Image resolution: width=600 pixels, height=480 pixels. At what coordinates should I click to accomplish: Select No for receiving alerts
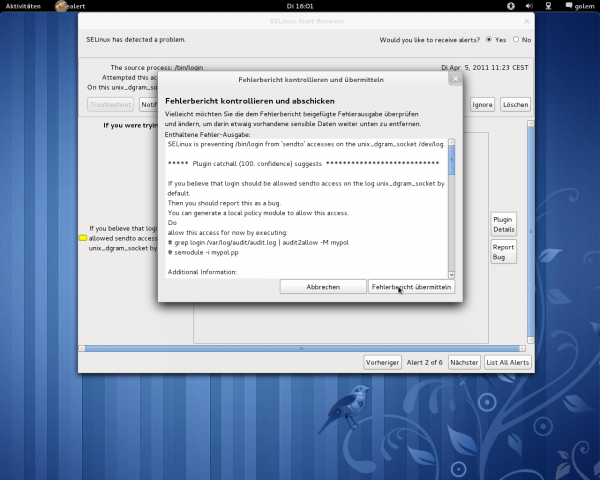(515, 40)
